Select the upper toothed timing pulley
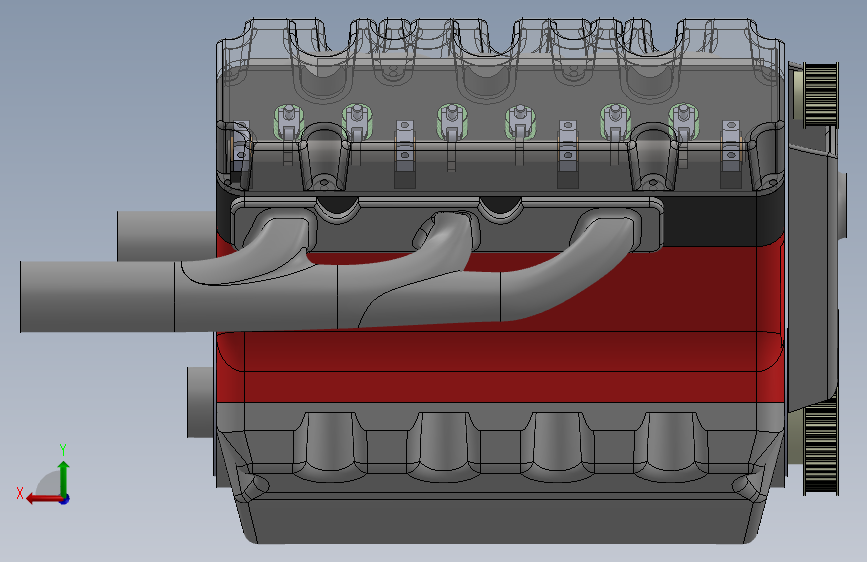Viewport: 867px width, 562px height. (x=821, y=95)
